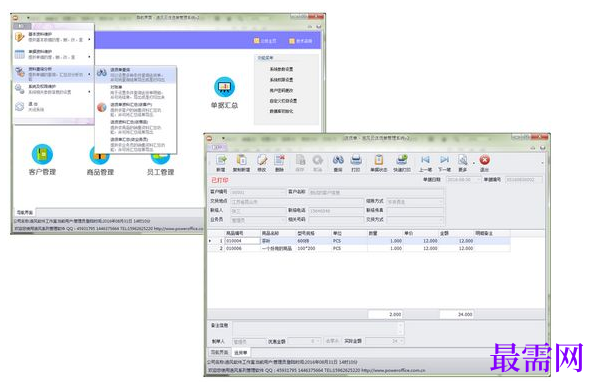This screenshot has width=602, height=389.
Task: Open 客户管理 round icon in main window
Action: [x=42, y=154]
